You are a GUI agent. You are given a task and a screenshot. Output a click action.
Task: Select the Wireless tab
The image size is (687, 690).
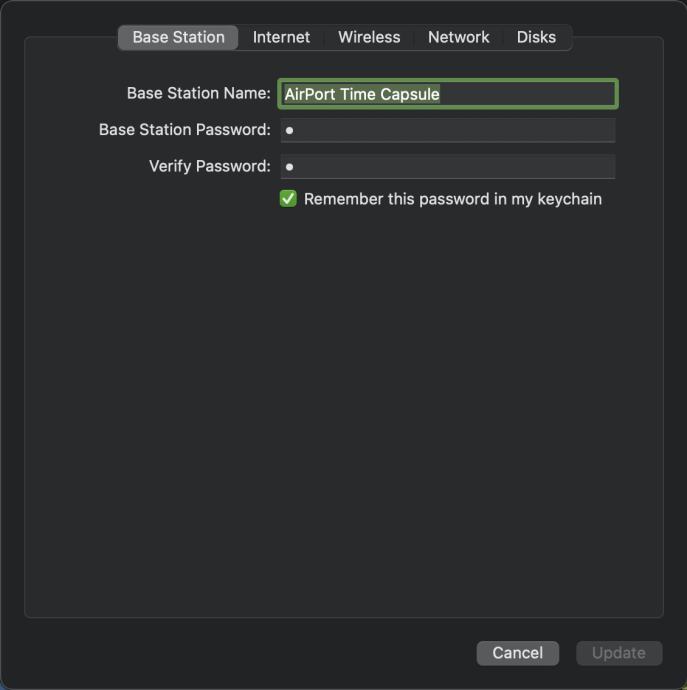(x=369, y=38)
